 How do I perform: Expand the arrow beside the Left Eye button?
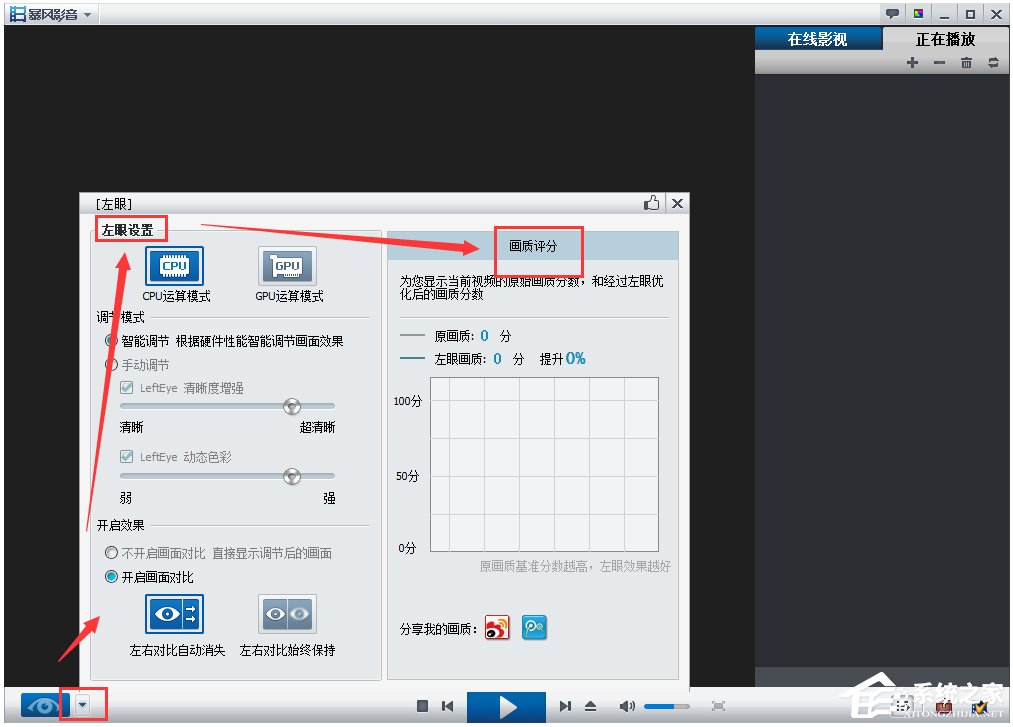pyautogui.click(x=83, y=704)
